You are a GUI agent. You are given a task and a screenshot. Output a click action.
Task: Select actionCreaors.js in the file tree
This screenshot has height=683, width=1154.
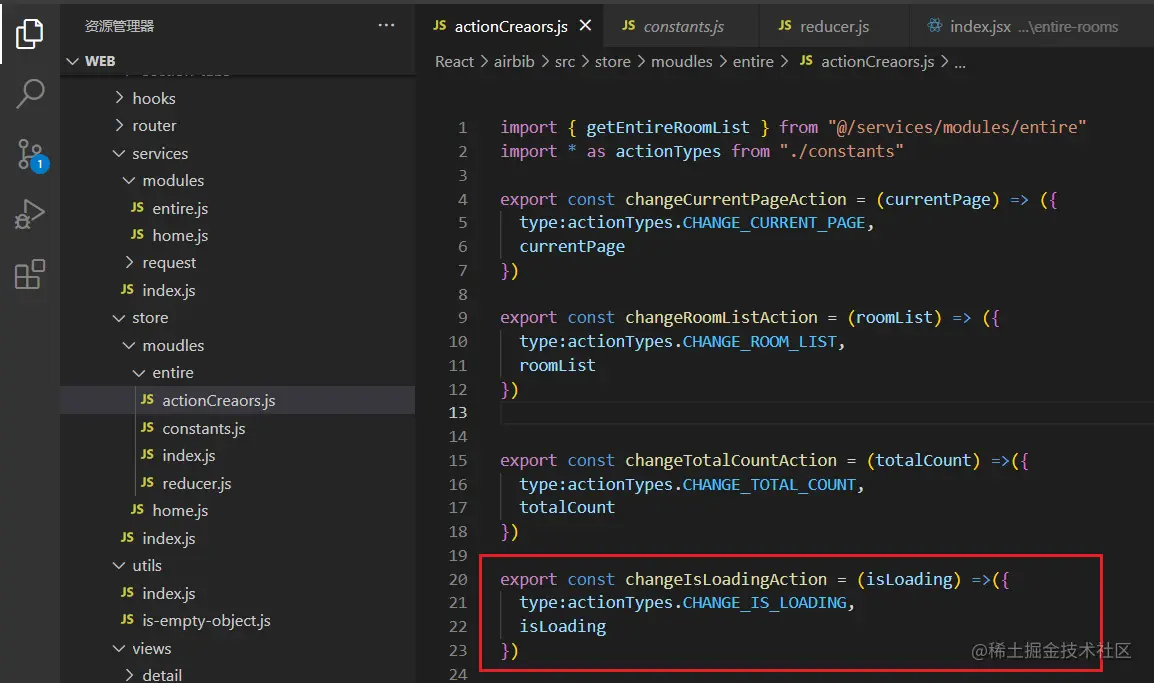(238, 400)
